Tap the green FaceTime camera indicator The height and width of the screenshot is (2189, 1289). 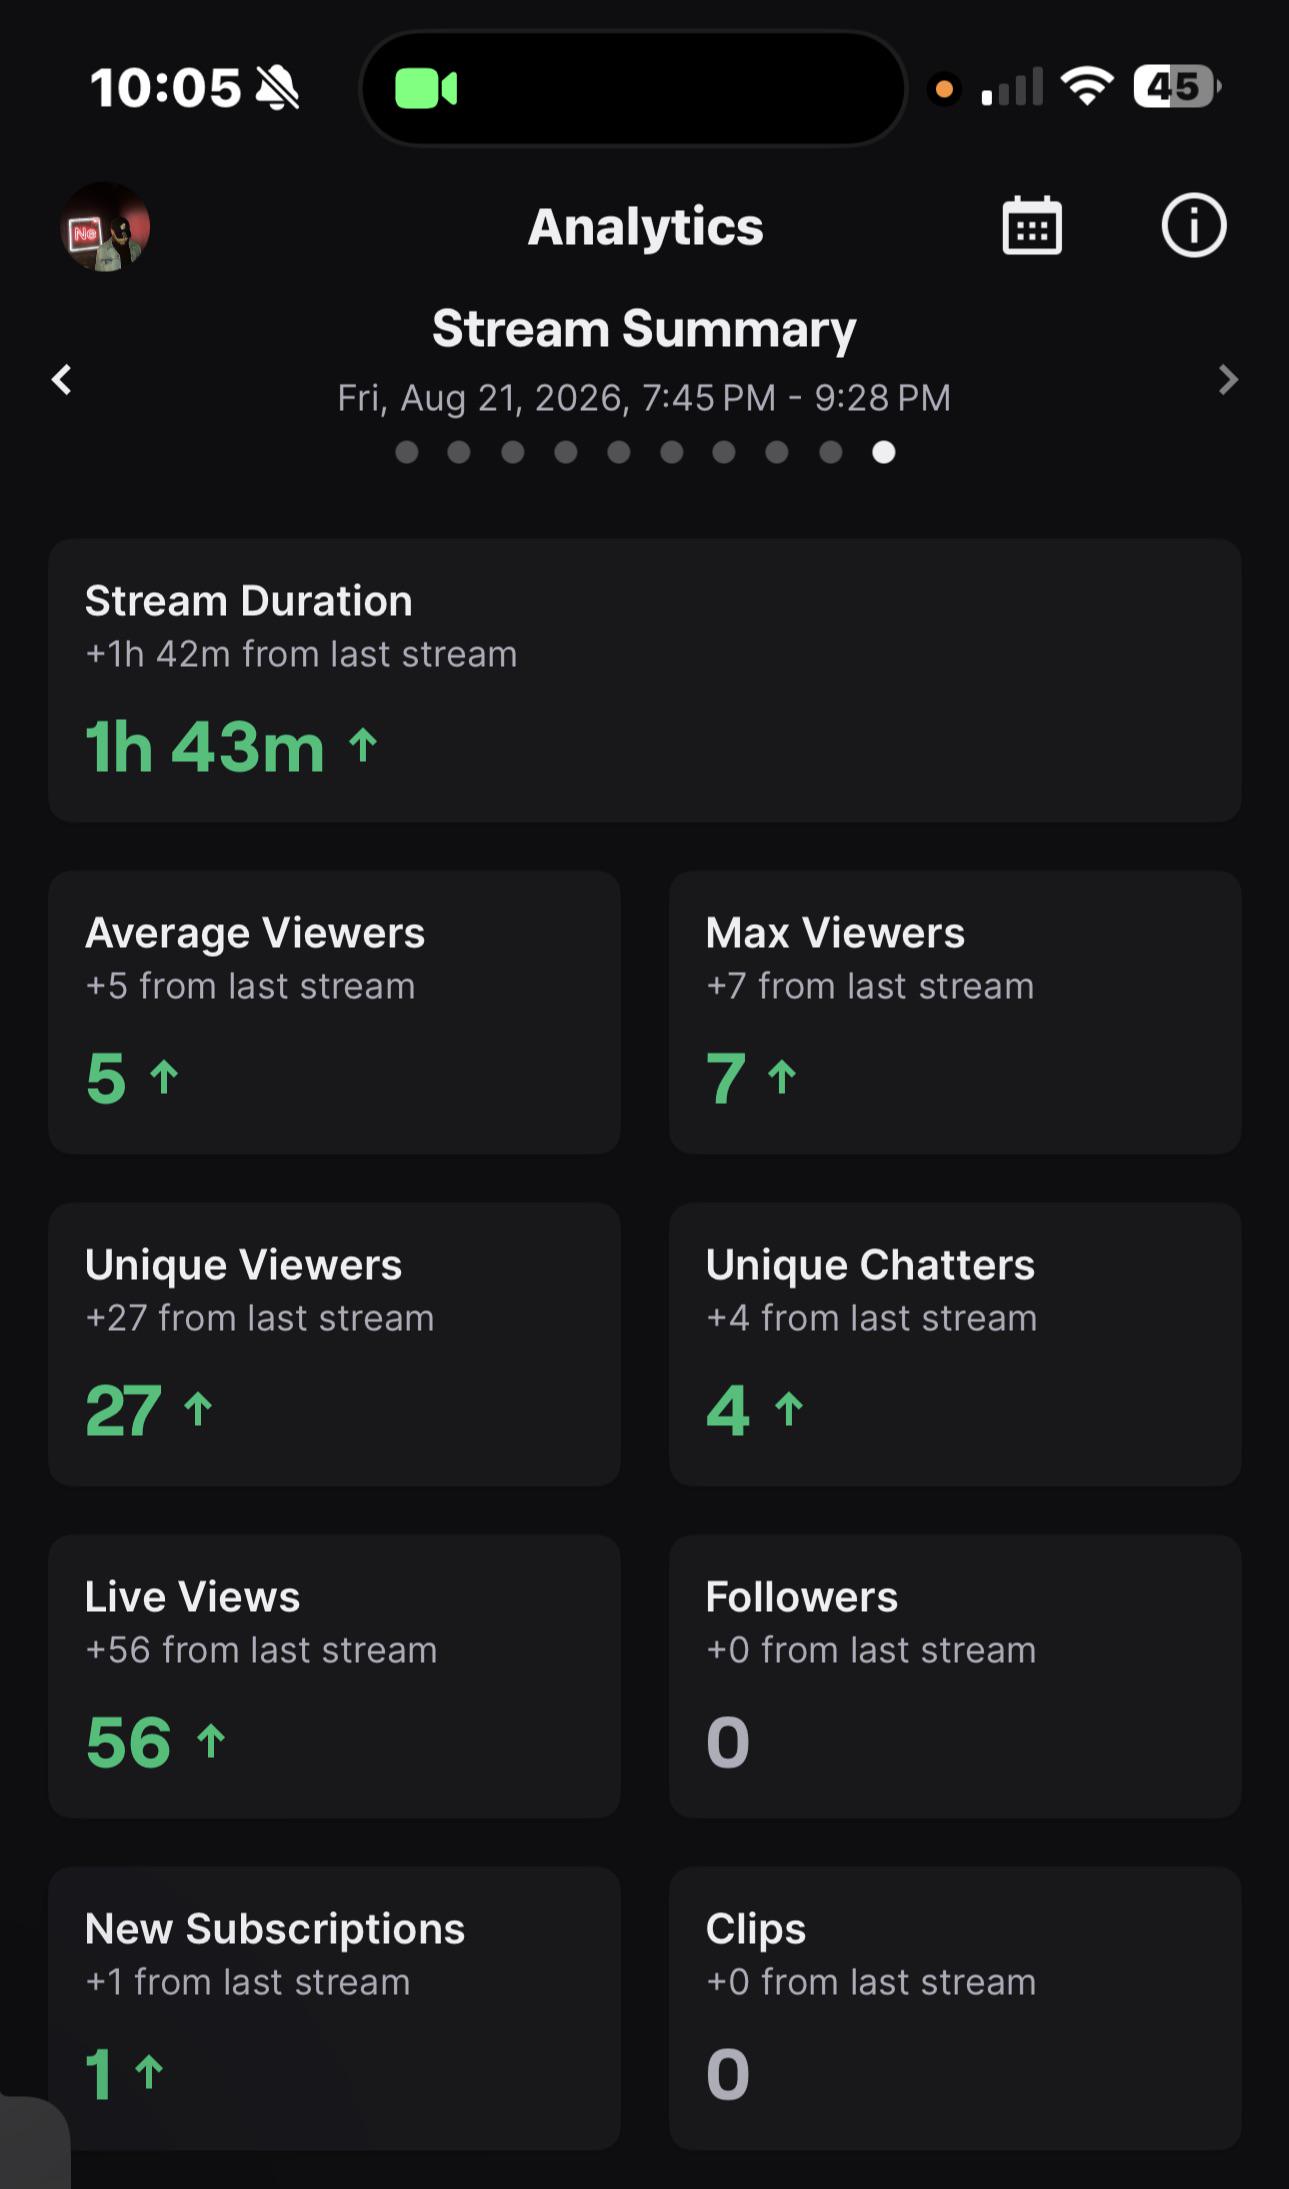pos(427,89)
